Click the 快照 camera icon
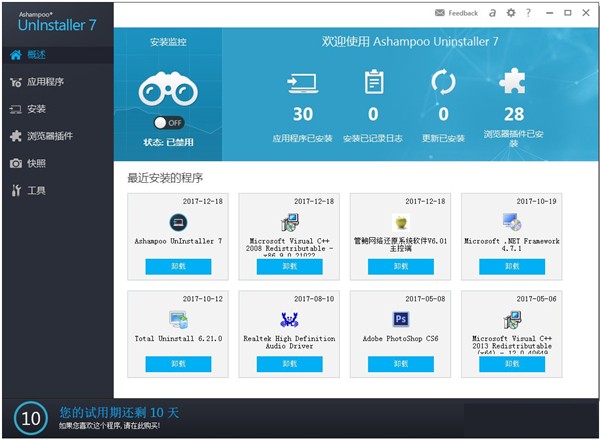Image resolution: width=600 pixels, height=440 pixels. pyautogui.click(x=16, y=163)
